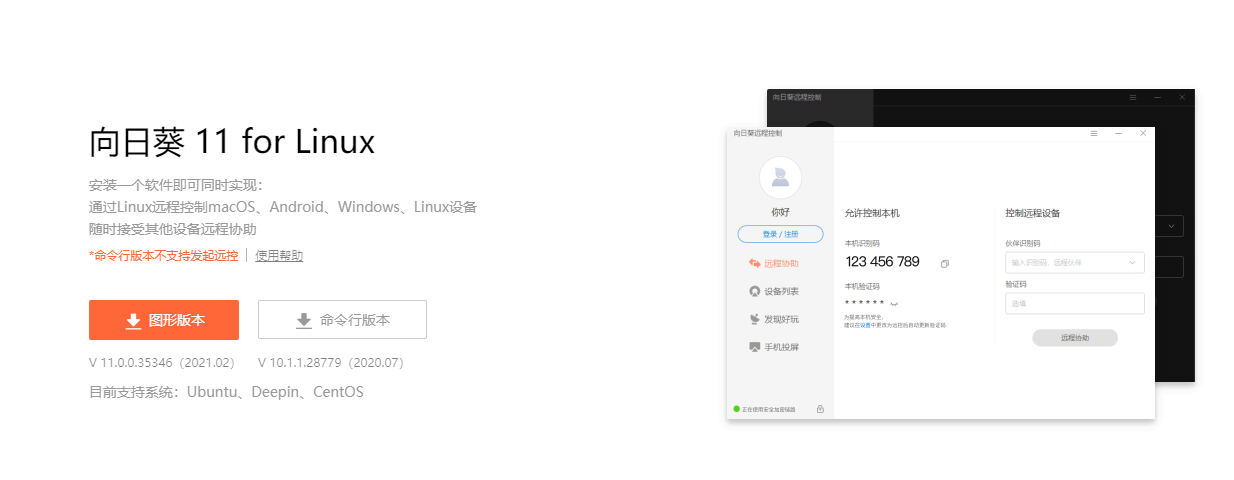The height and width of the screenshot is (480, 1234).
Task: Click the 向日葵 11 for Linux heading
Action: pyautogui.click(x=232, y=142)
